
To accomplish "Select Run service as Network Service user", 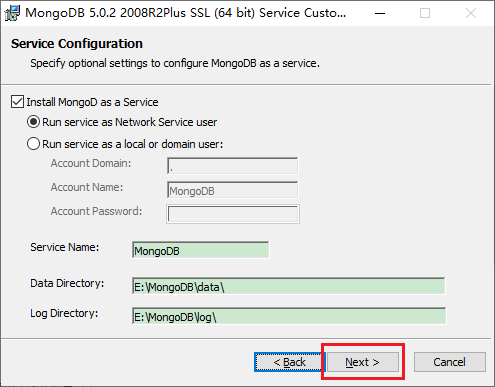I will click(x=33, y=122).
